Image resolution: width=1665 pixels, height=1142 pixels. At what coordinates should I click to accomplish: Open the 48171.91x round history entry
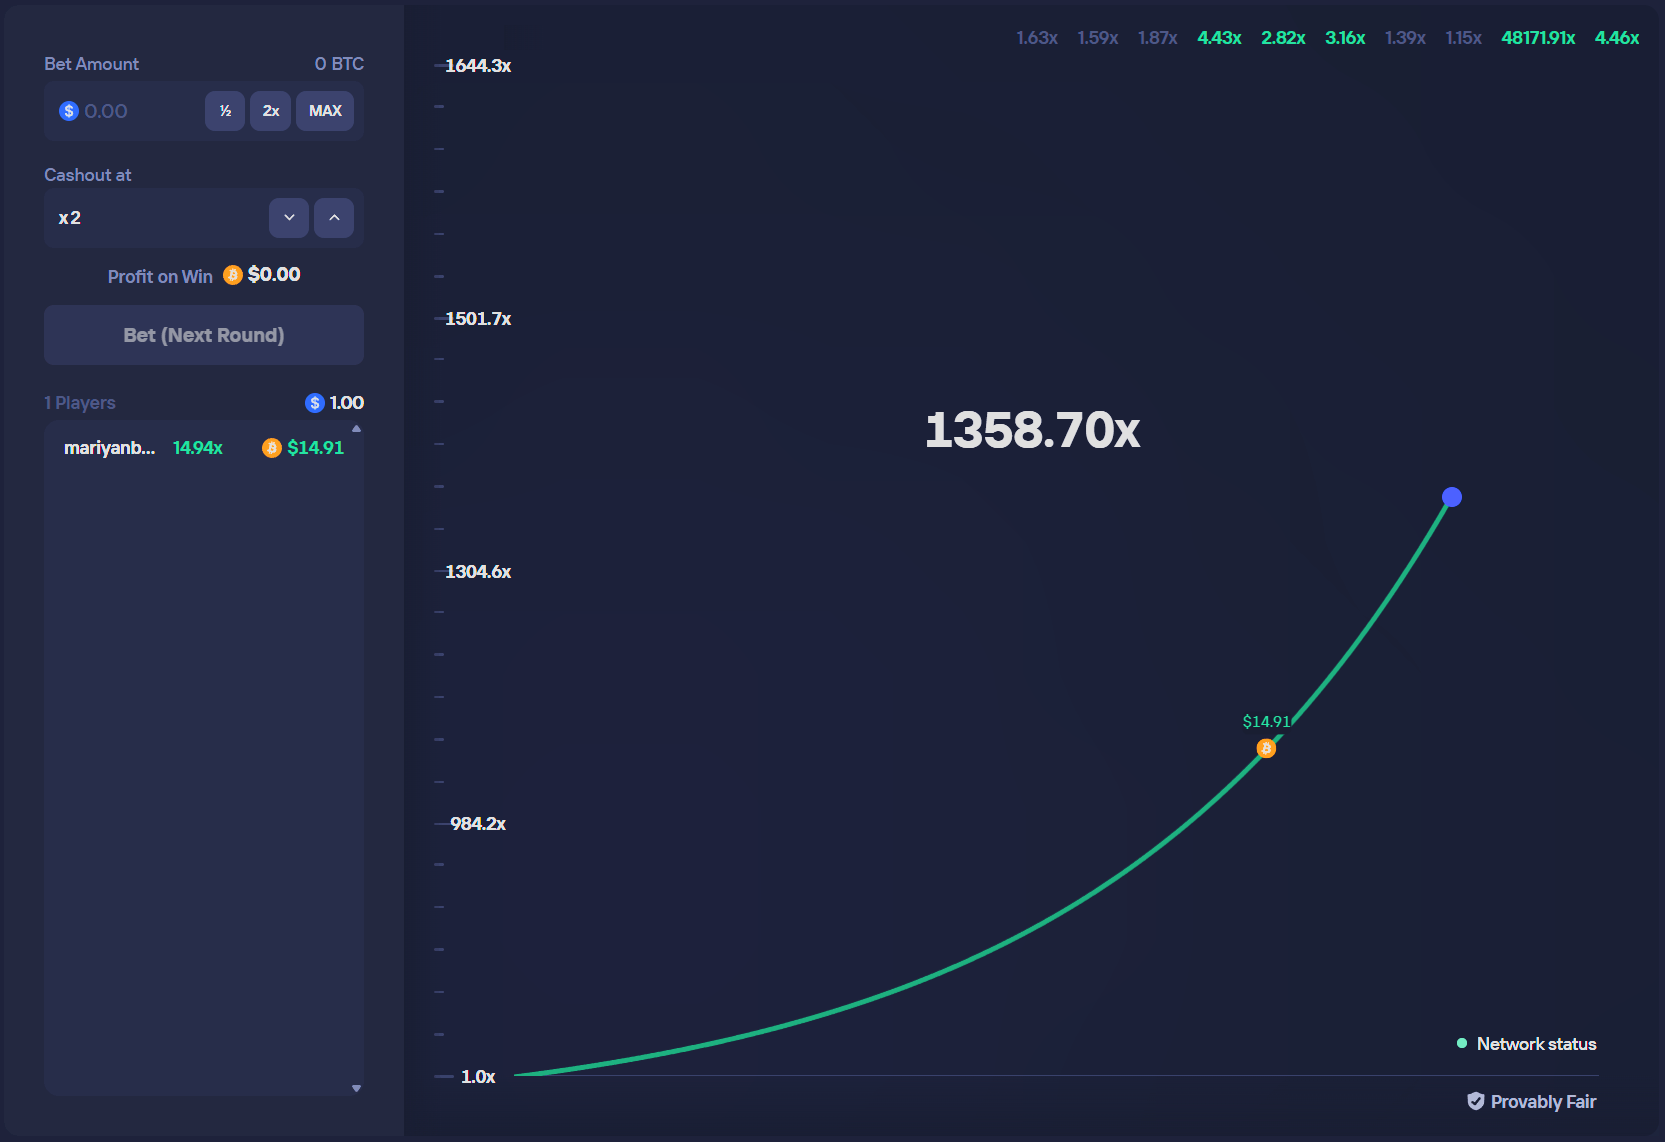click(x=1537, y=38)
